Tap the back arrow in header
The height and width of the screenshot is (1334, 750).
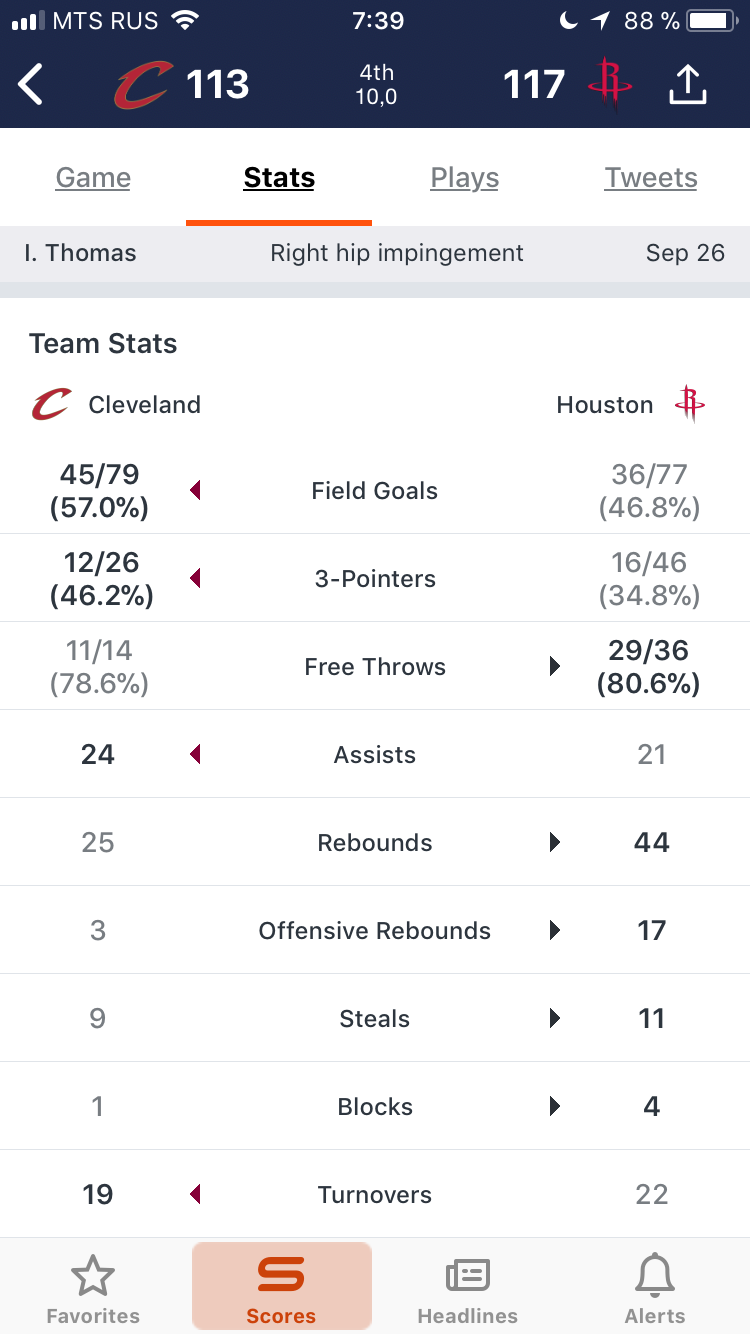(x=31, y=84)
